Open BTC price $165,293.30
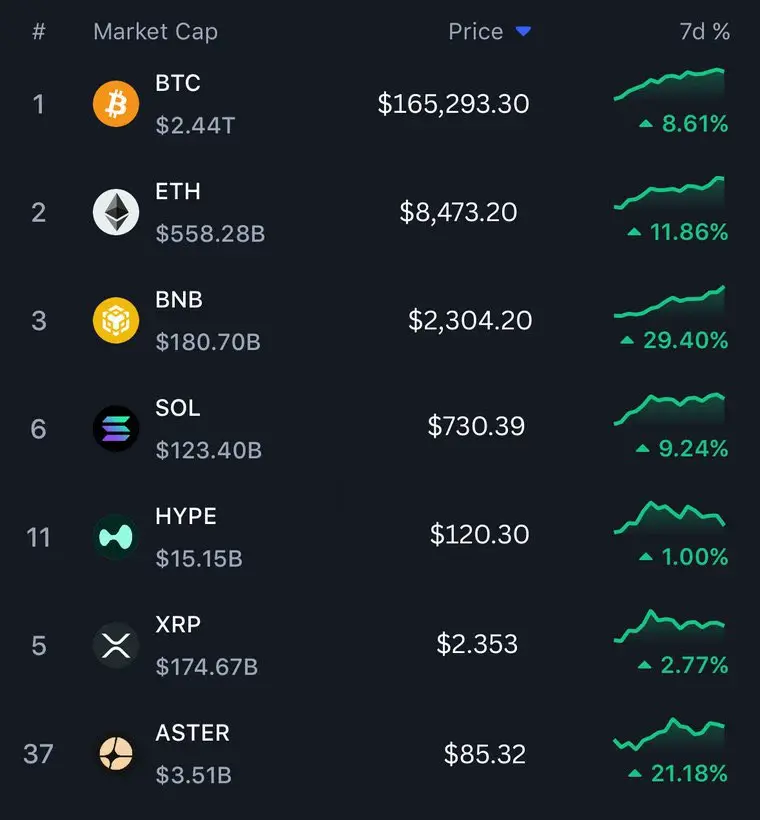The width and height of the screenshot is (760, 820). pyautogui.click(x=453, y=104)
